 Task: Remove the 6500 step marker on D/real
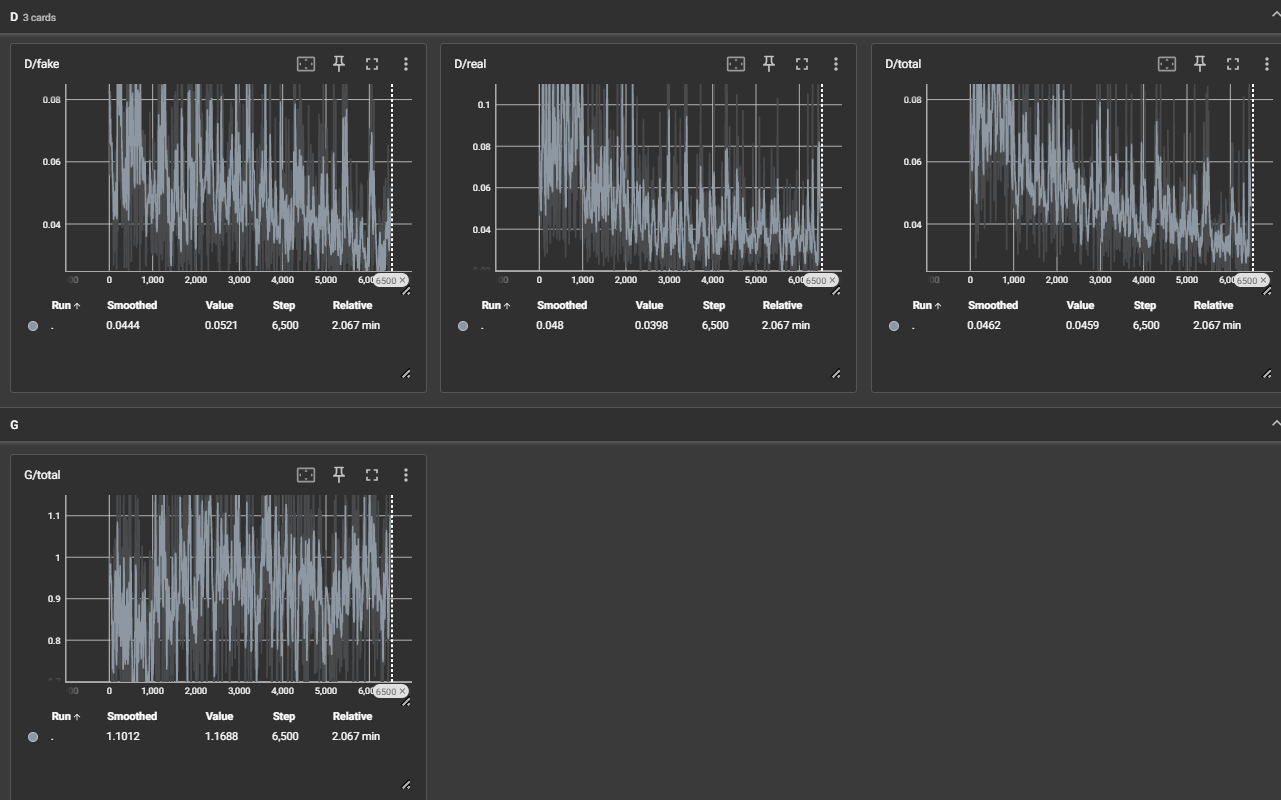[x=832, y=281]
